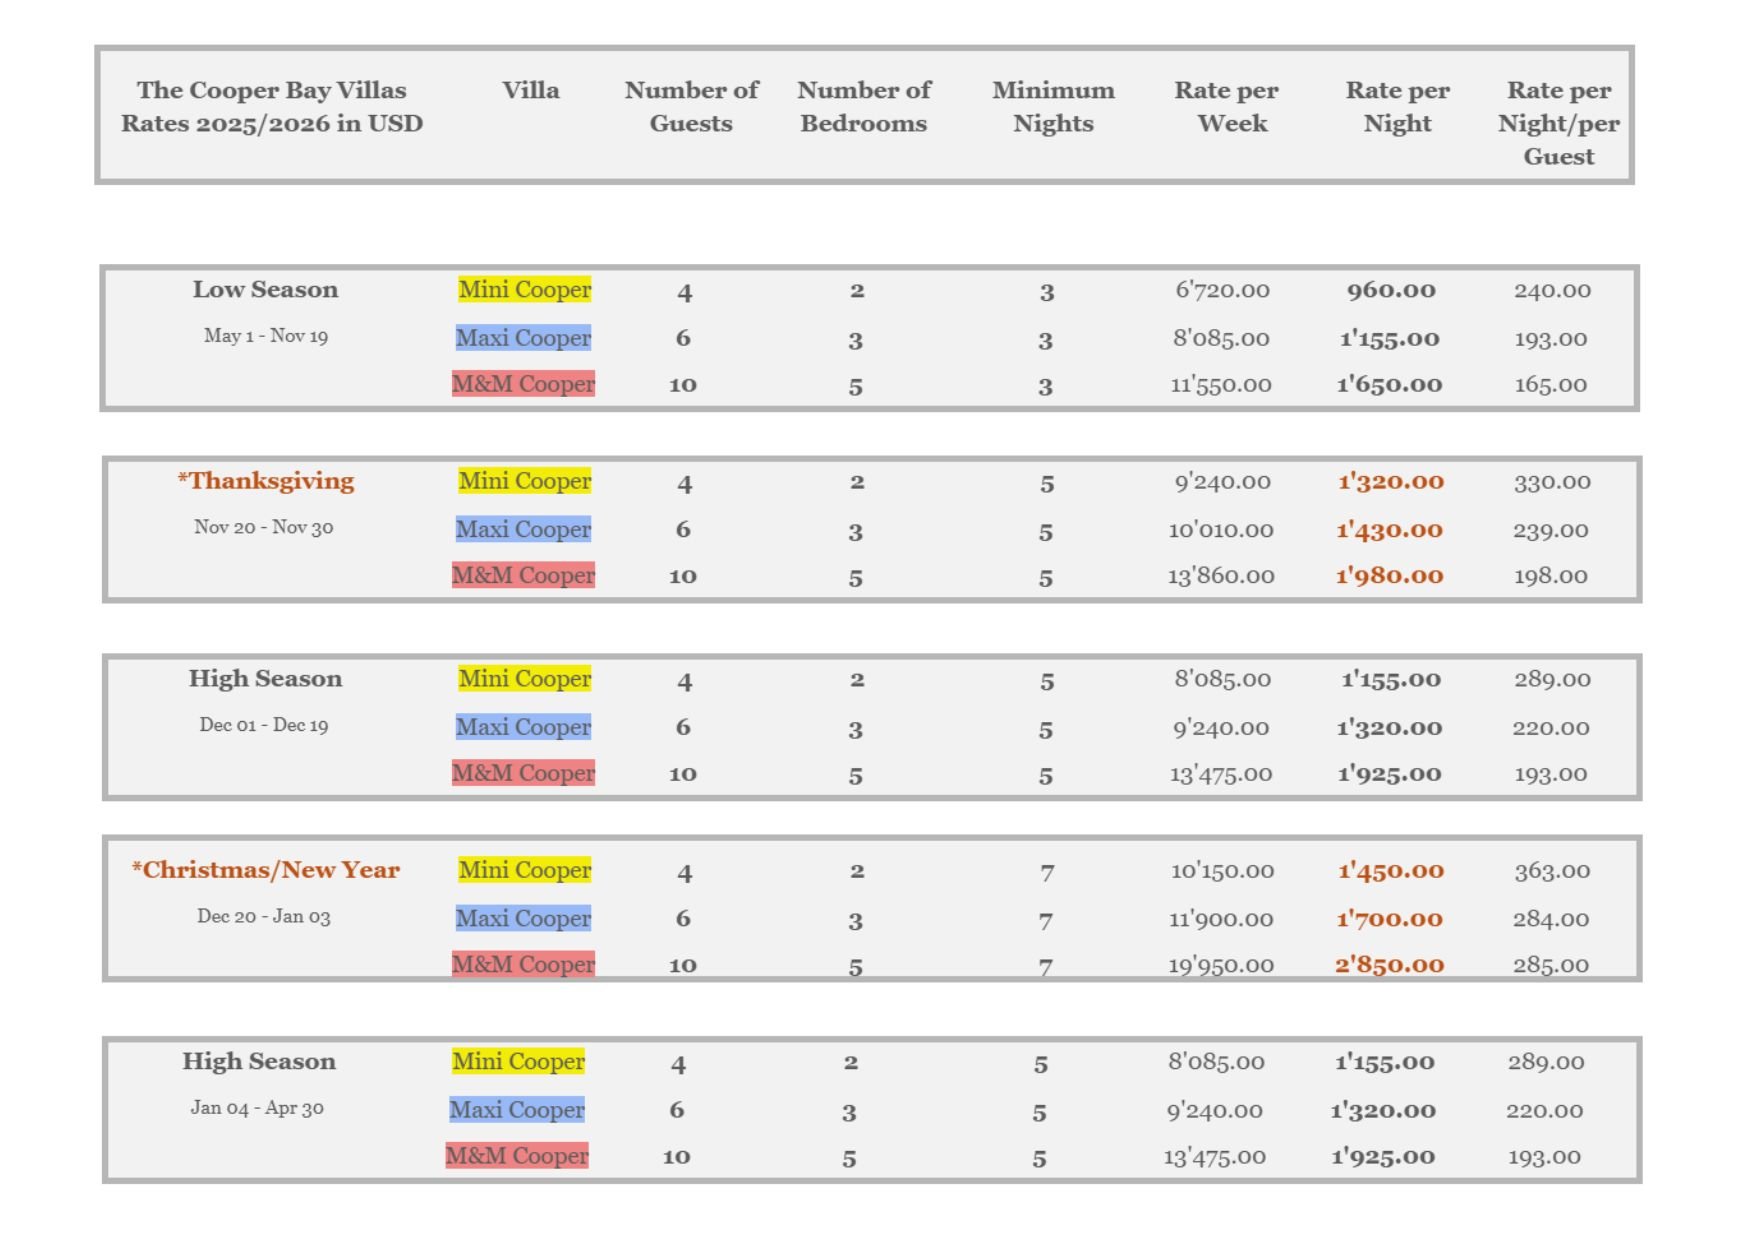Click the 19'950.00 weekly rate

pyautogui.click(x=1221, y=965)
